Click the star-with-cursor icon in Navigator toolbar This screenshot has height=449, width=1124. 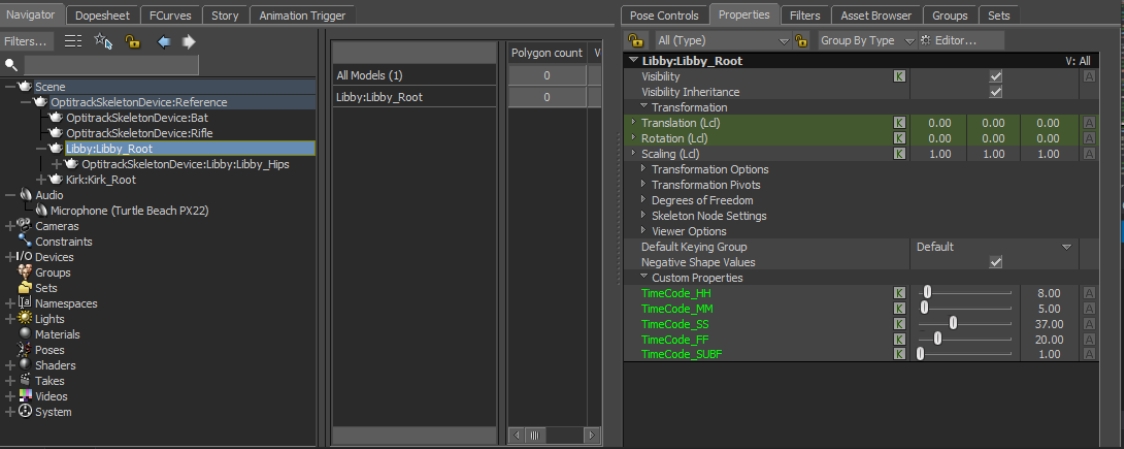tap(103, 42)
